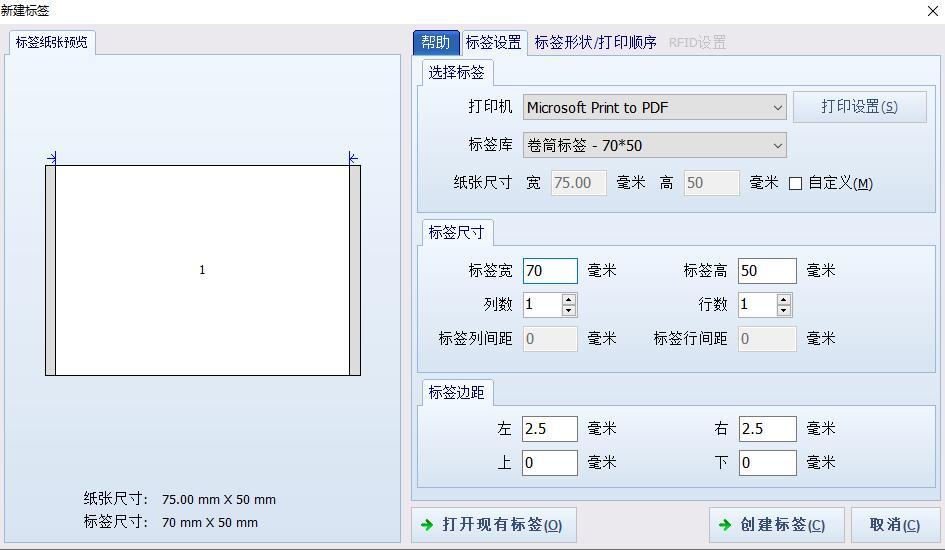Click the green arrow on 创建标签
945x550 pixels.
725,525
